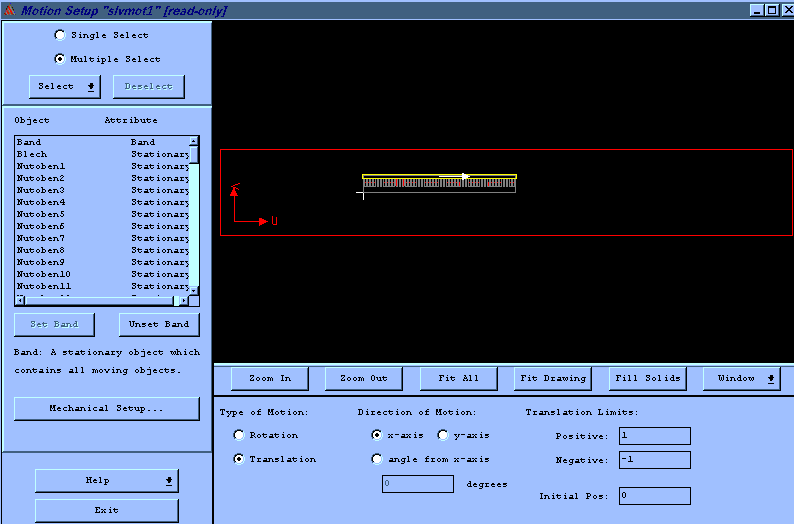Choose the Single Select radio button
Image resolution: width=794 pixels, height=524 pixels.
tap(60, 35)
